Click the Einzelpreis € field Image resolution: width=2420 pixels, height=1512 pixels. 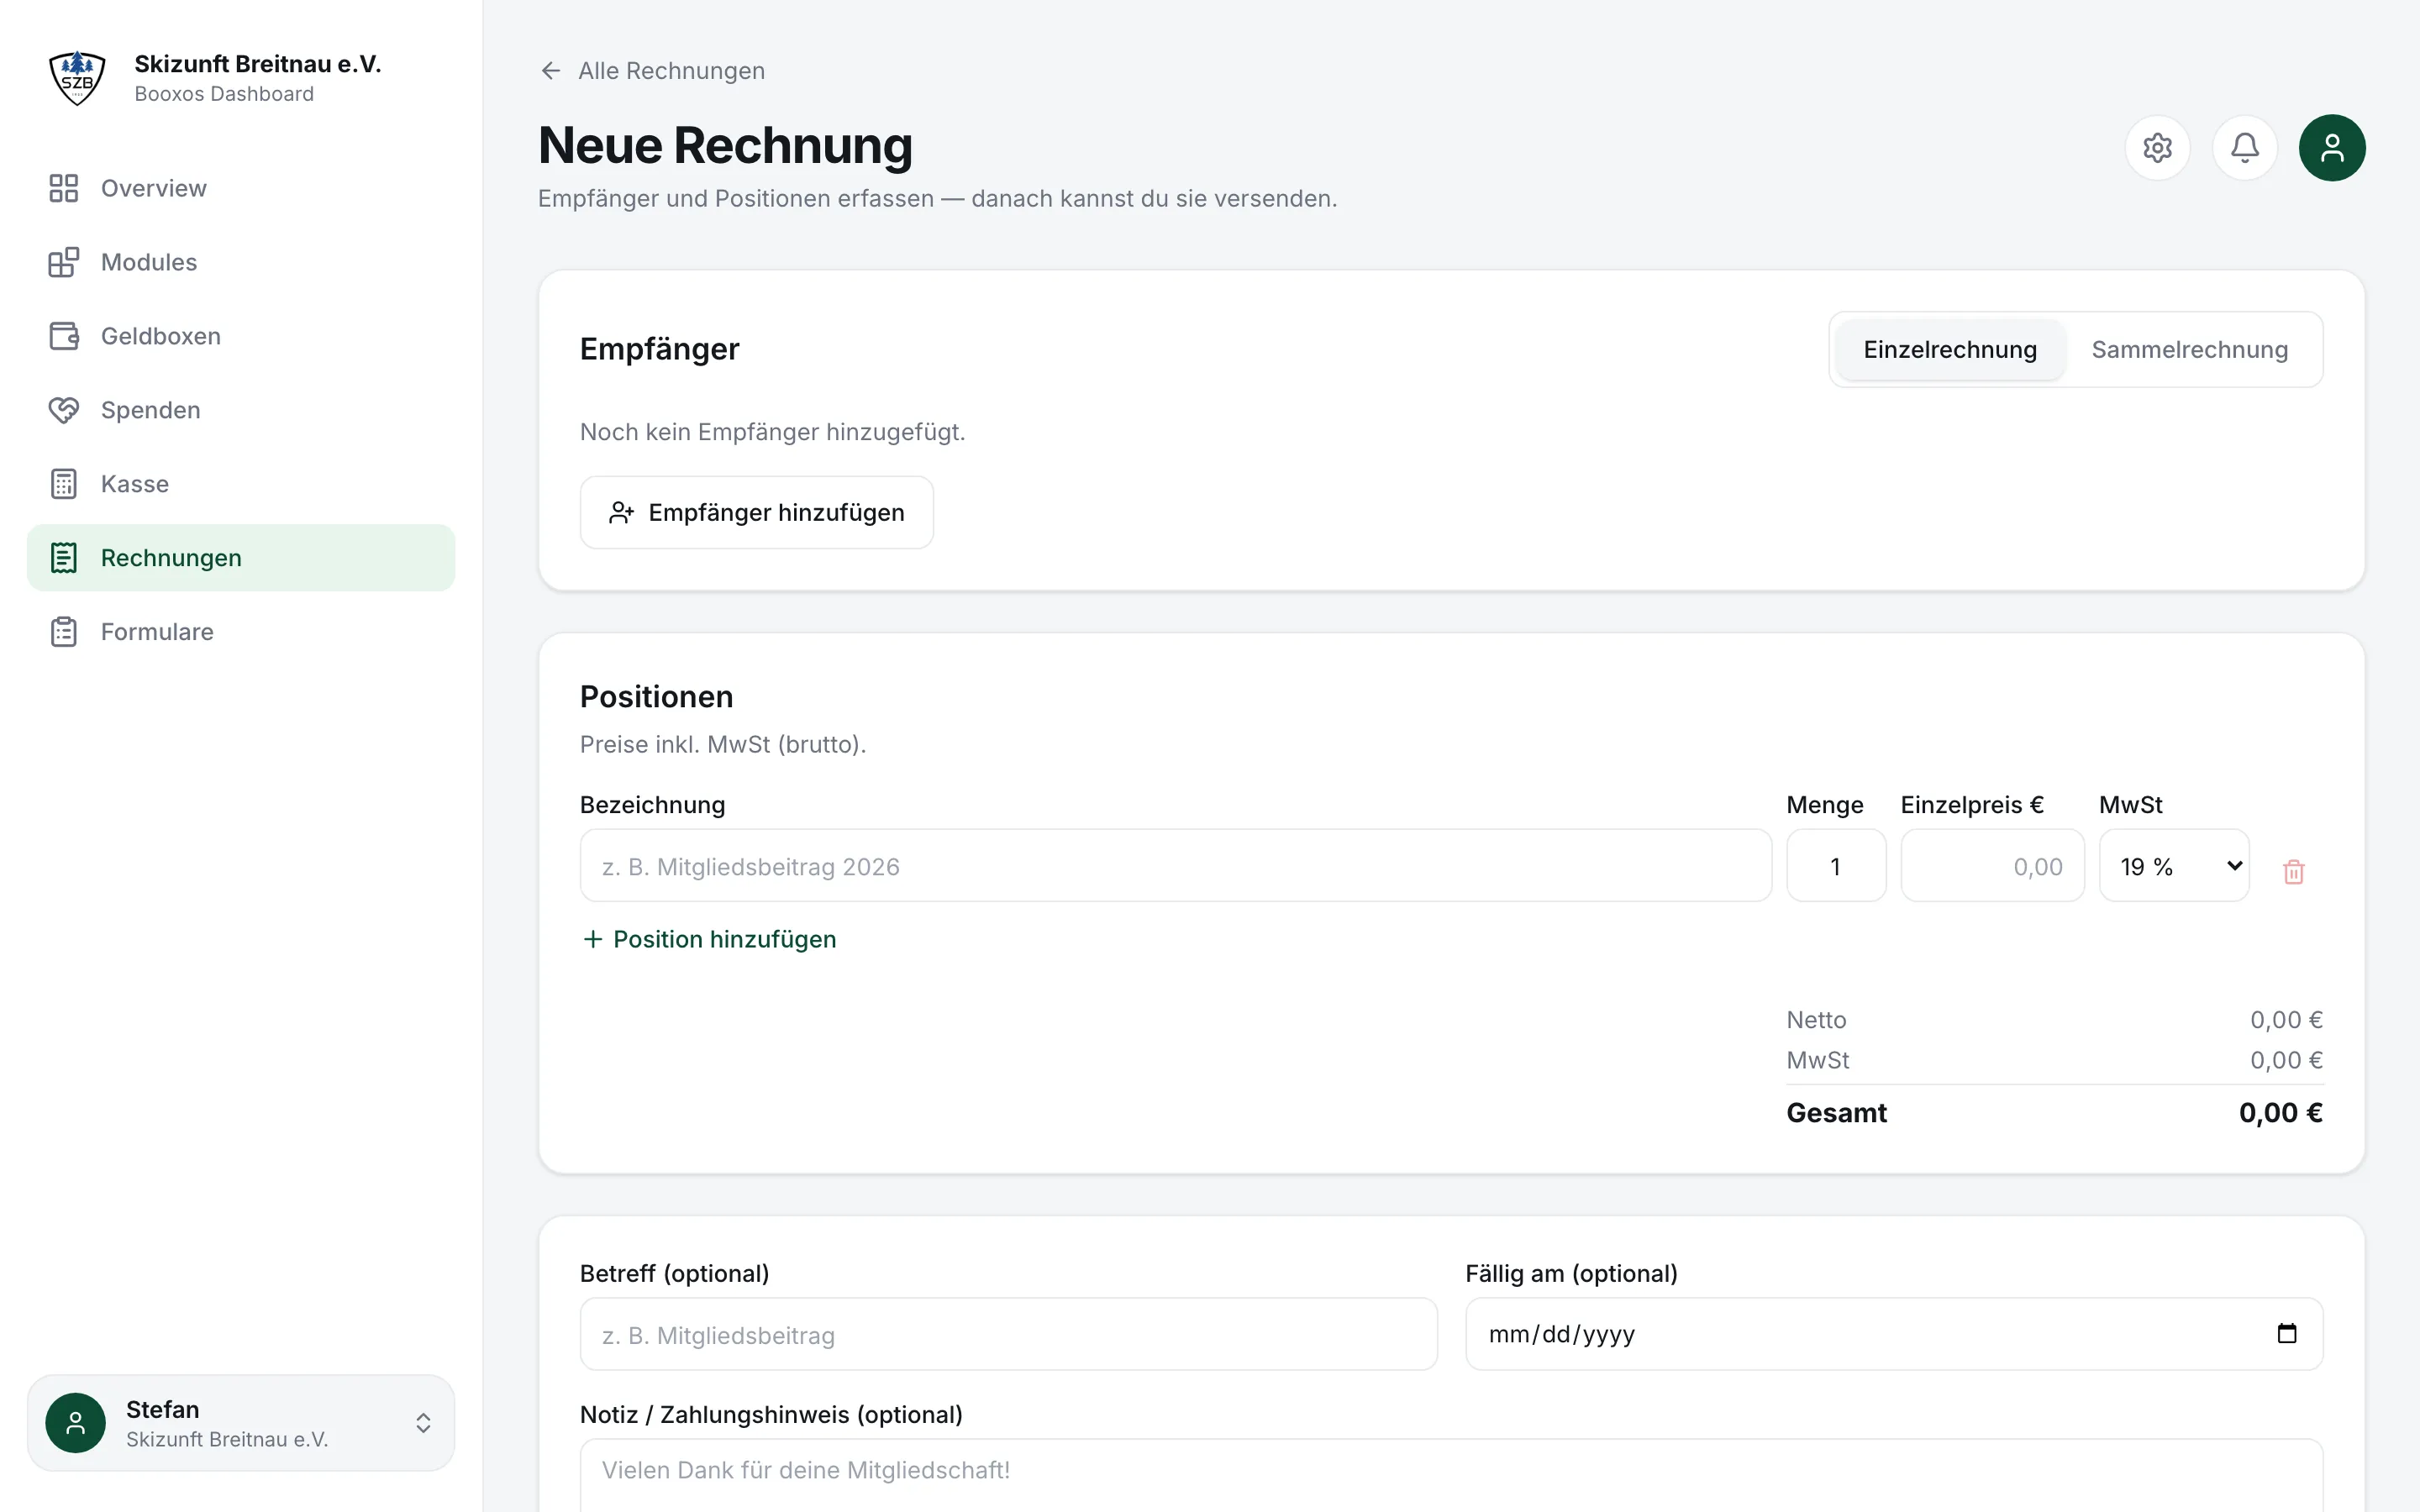[x=1992, y=866]
